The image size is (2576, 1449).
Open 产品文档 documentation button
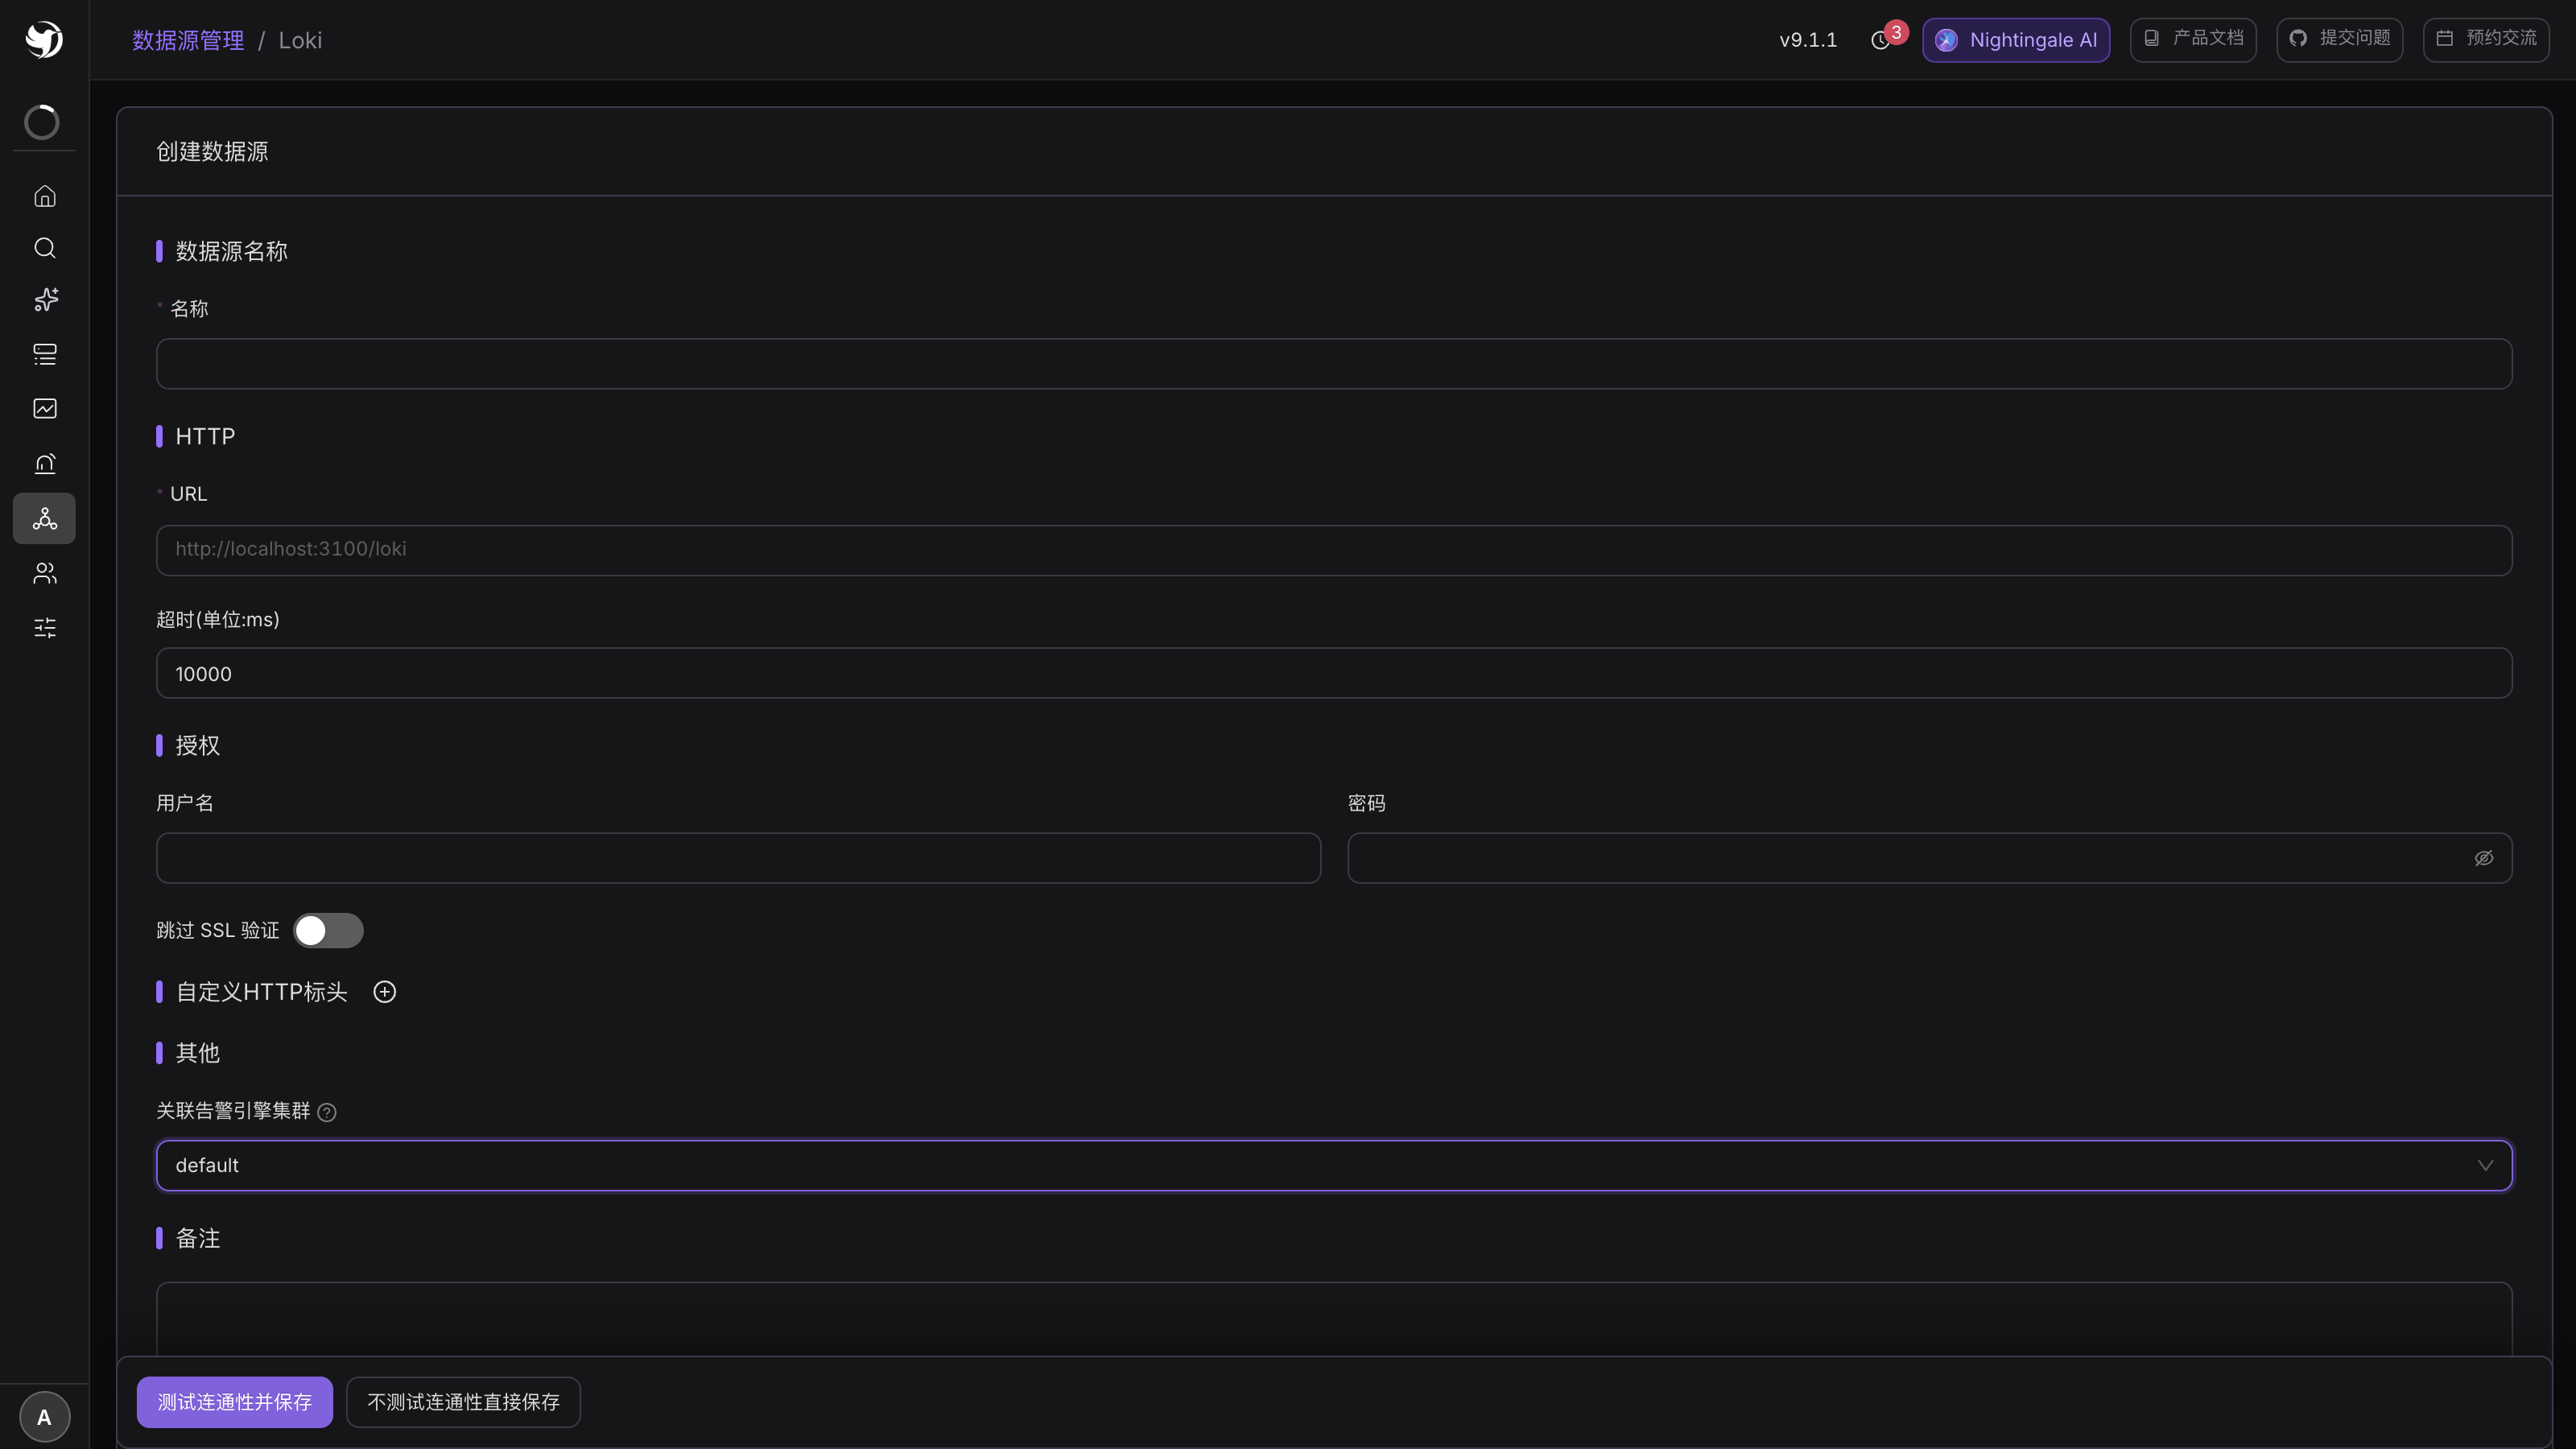(x=2193, y=39)
